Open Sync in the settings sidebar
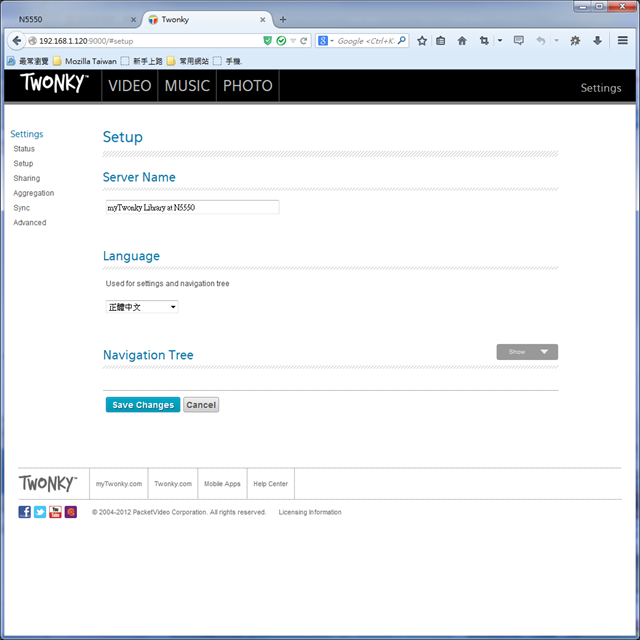Viewport: 640px width, 640px height. click(x=22, y=208)
